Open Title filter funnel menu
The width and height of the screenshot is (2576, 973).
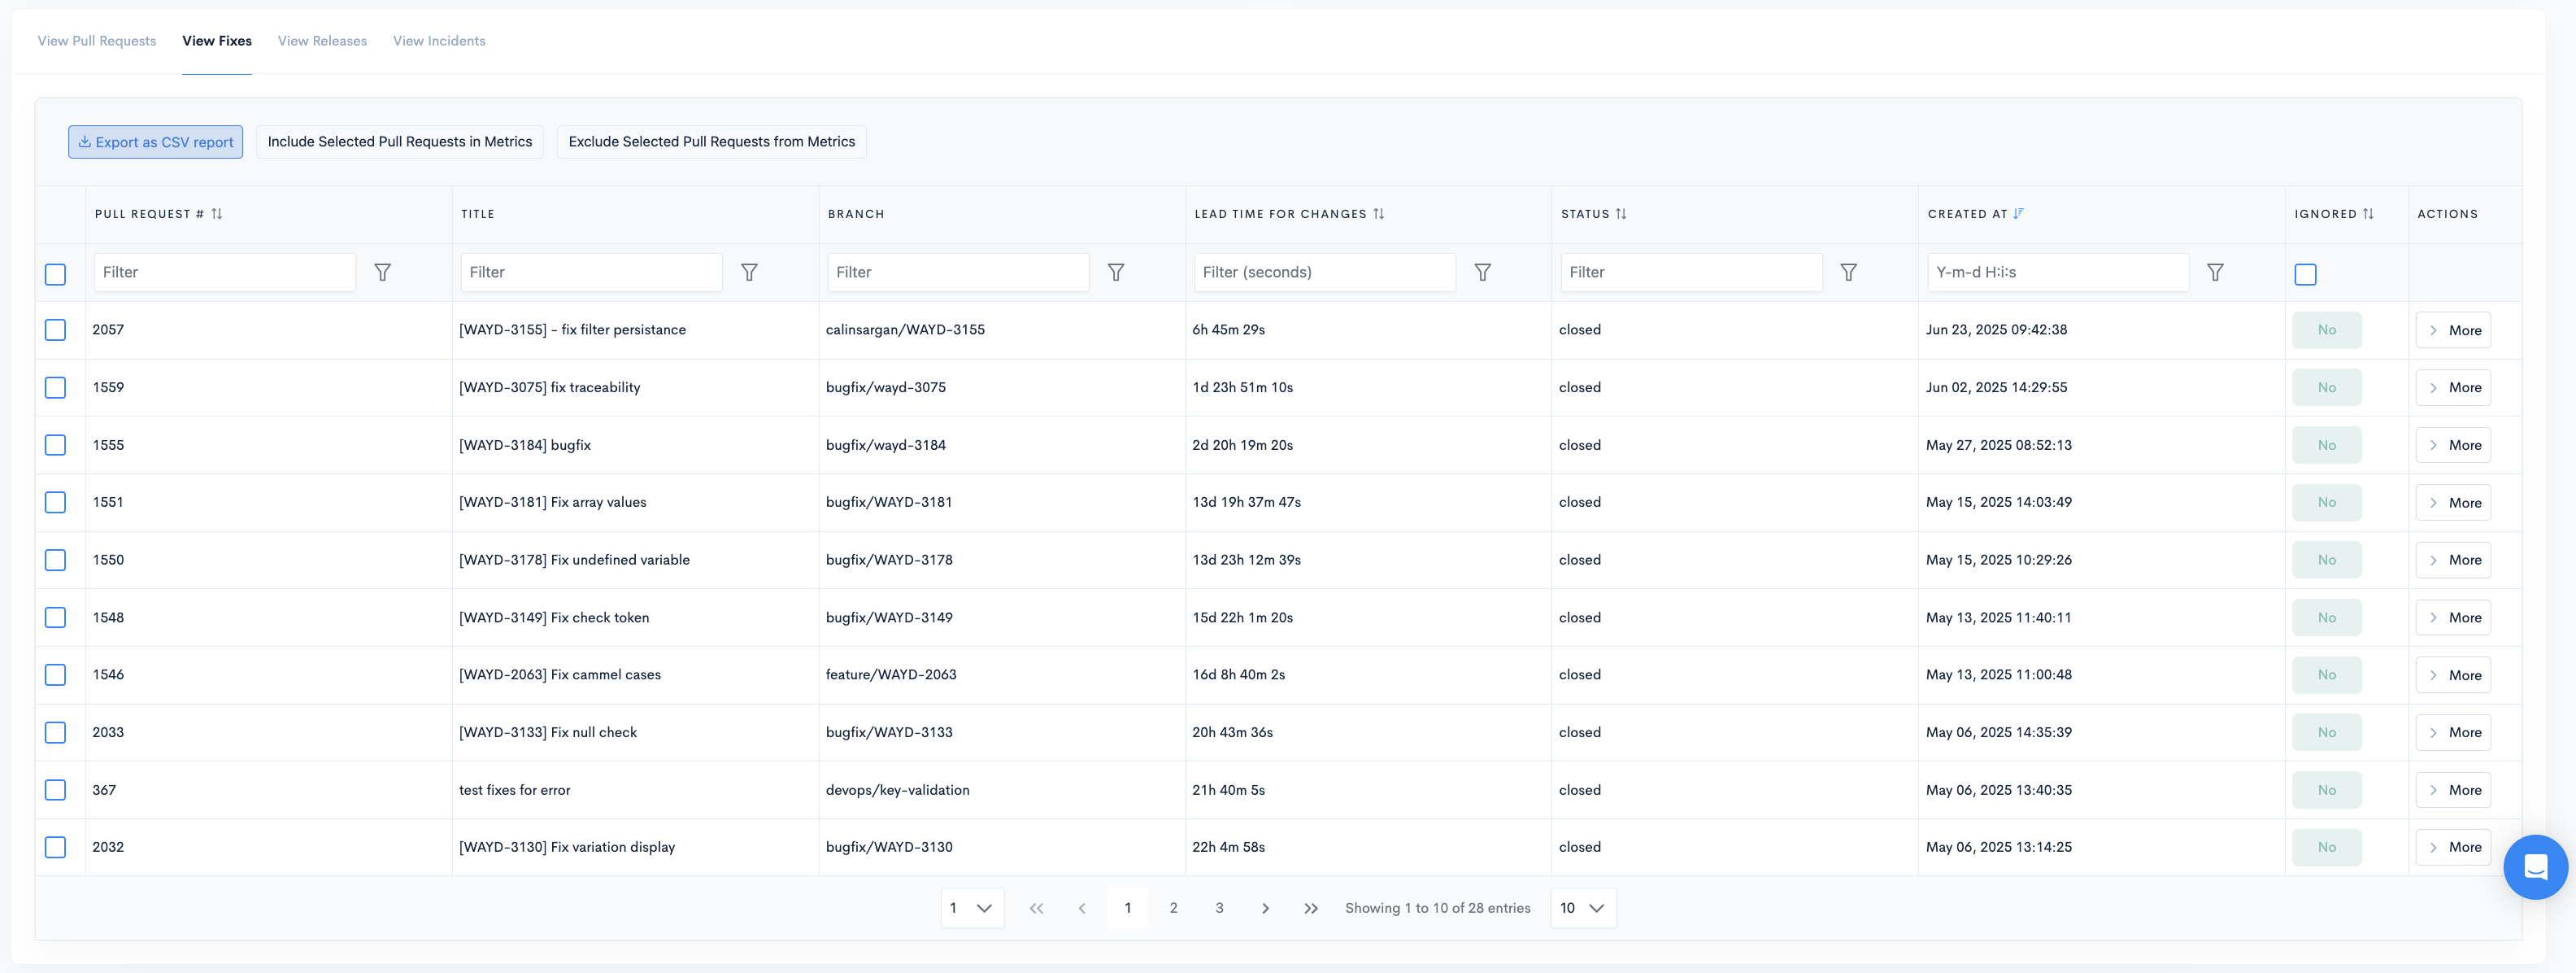[x=749, y=272]
